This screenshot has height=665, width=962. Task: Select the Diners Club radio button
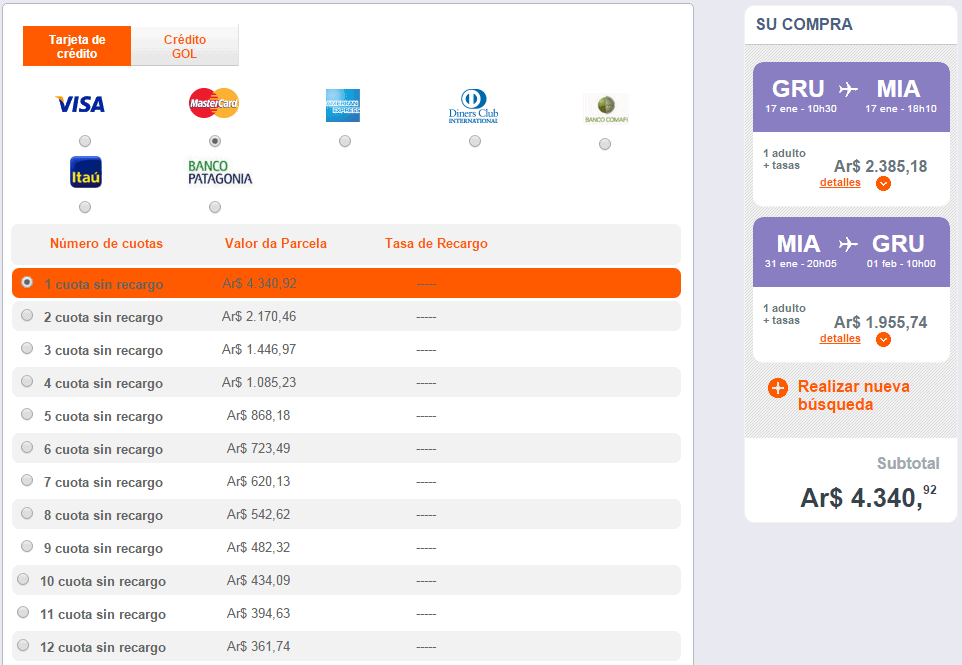click(475, 141)
